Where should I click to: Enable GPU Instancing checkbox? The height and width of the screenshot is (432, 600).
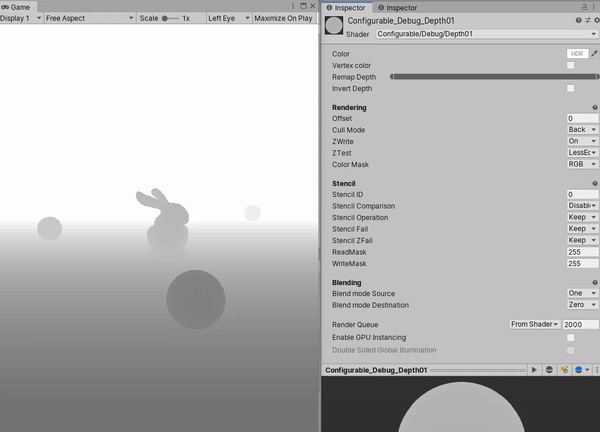pos(571,337)
